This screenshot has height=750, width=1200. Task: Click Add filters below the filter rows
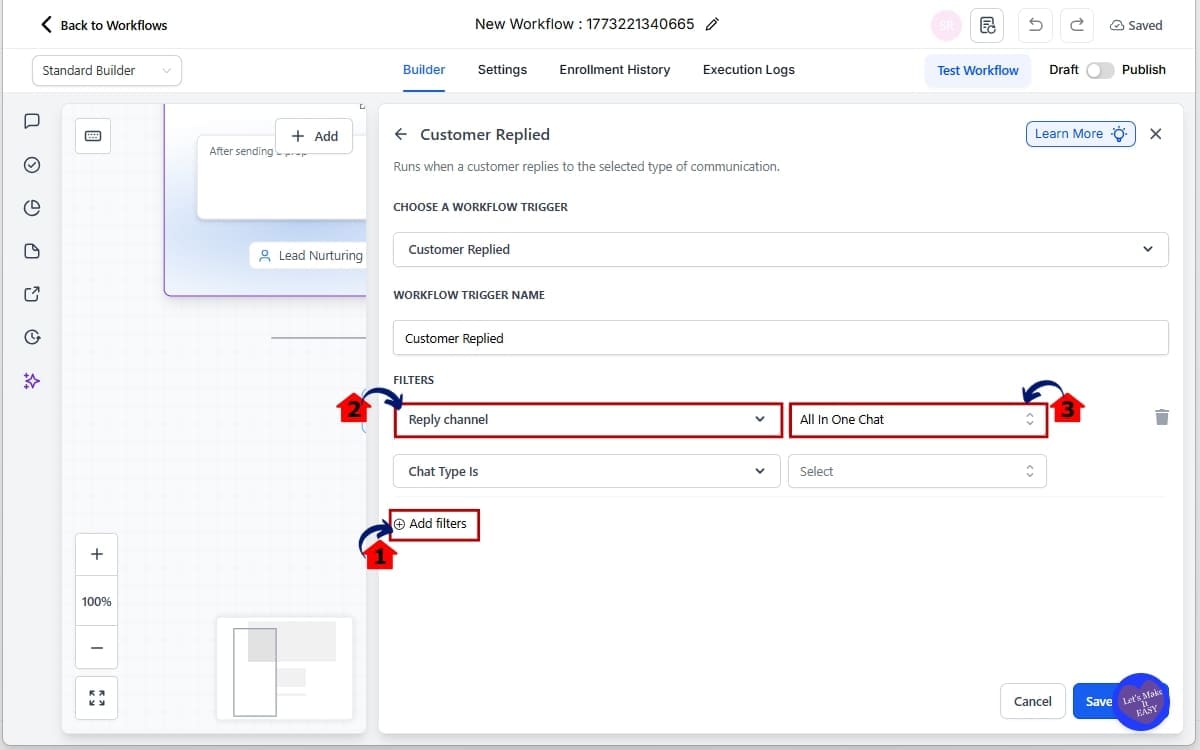click(433, 523)
